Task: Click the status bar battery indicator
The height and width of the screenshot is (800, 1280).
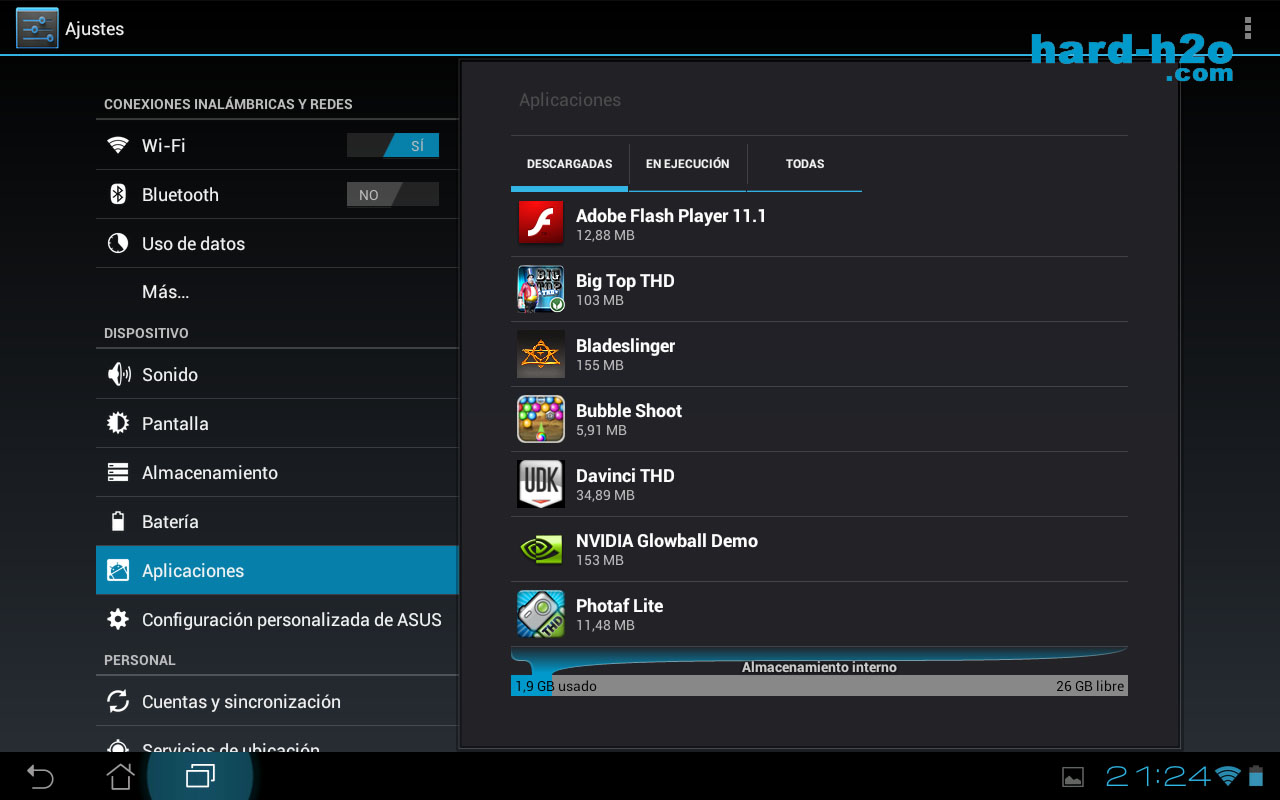Action: coord(1256,776)
